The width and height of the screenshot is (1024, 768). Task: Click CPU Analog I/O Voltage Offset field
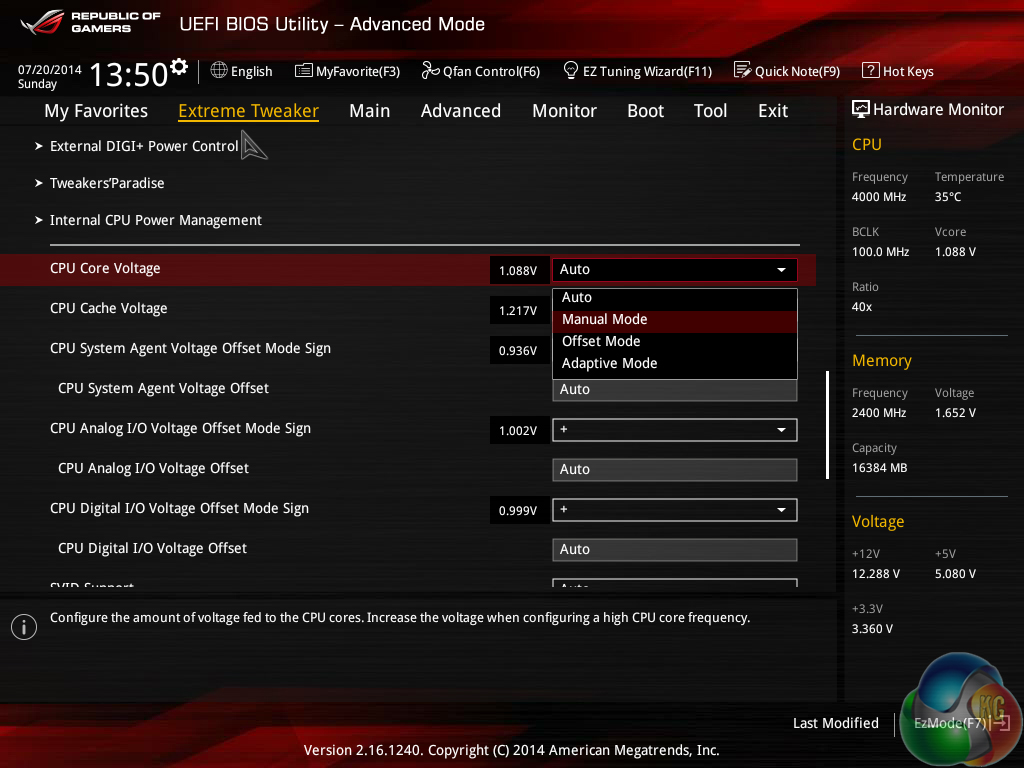point(674,470)
